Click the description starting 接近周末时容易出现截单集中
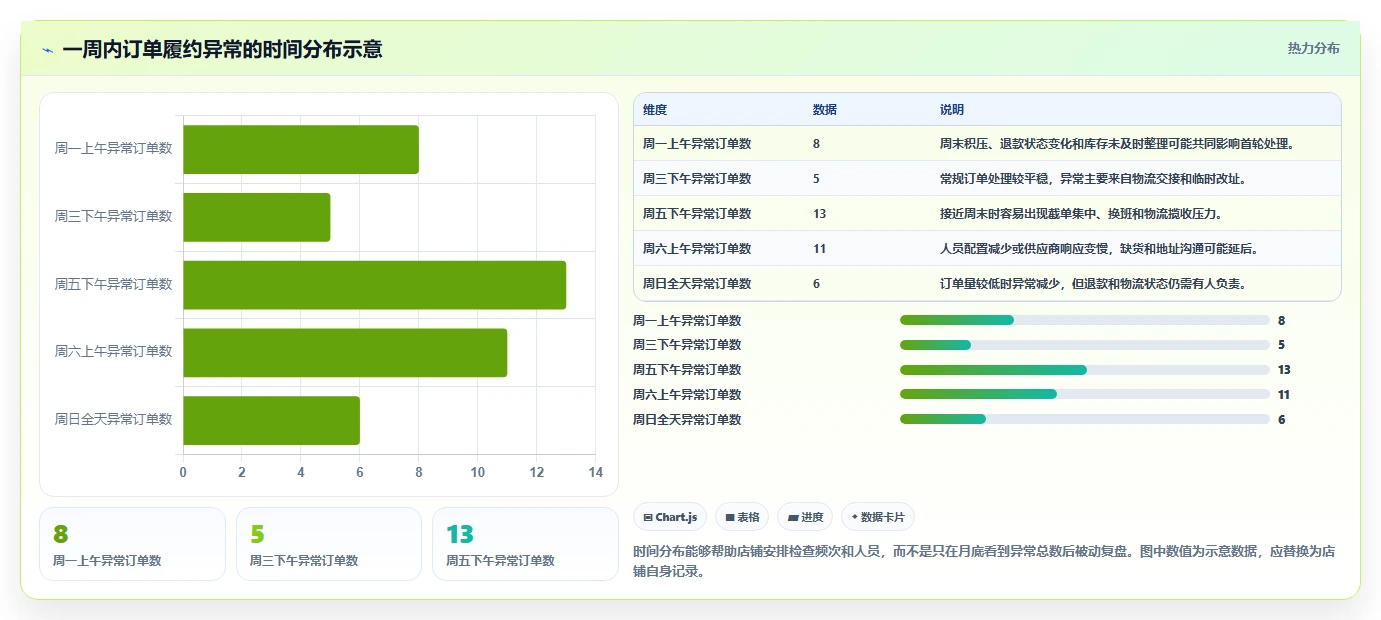 (x=1081, y=214)
